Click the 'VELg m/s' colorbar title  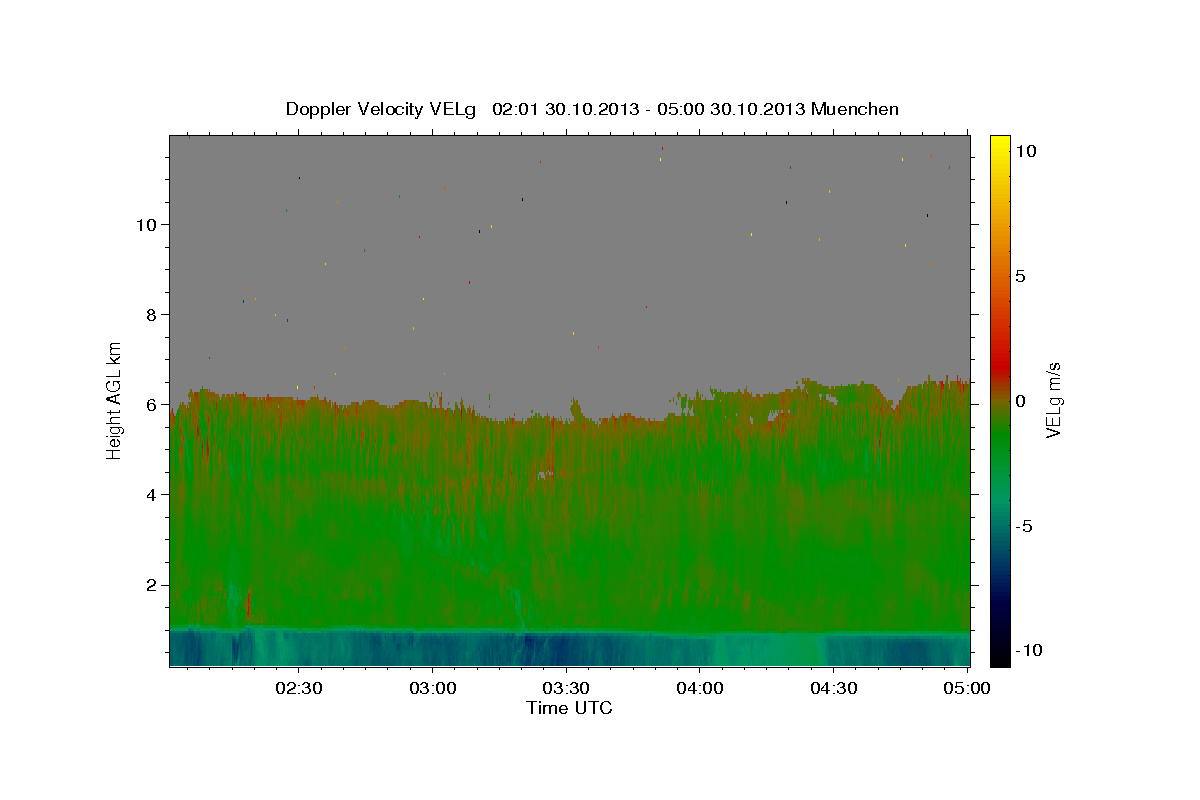(1054, 400)
